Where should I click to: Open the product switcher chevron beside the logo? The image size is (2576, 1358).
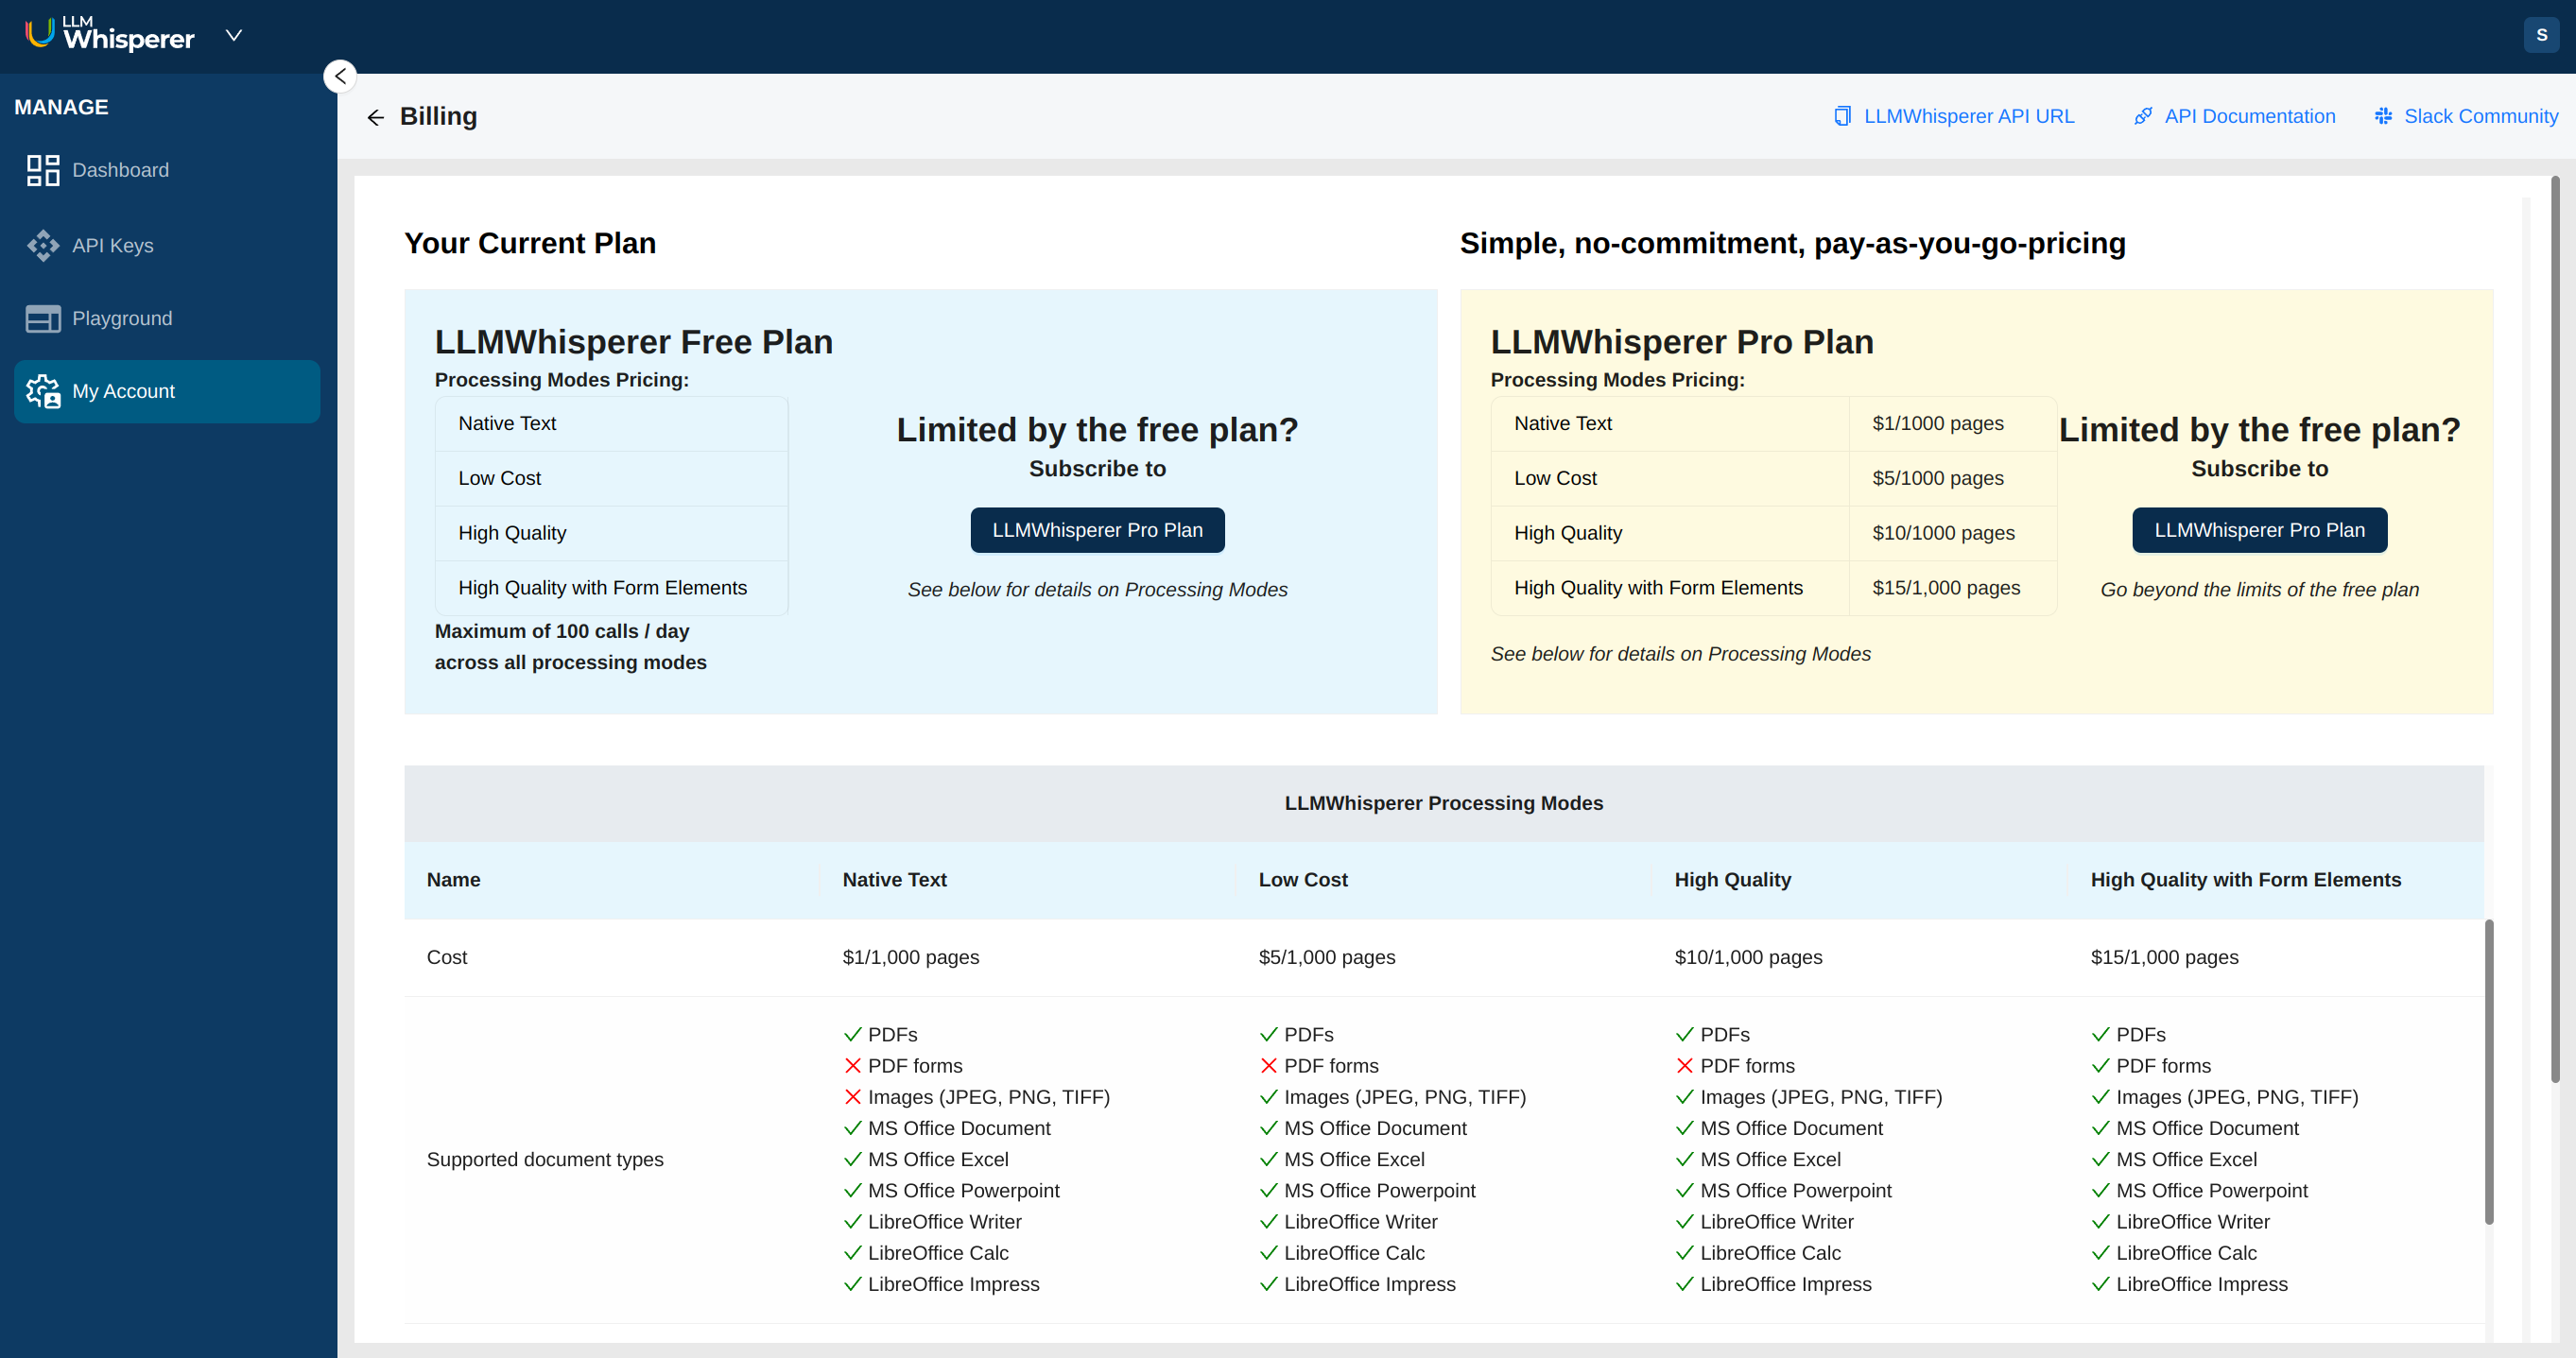(x=234, y=36)
